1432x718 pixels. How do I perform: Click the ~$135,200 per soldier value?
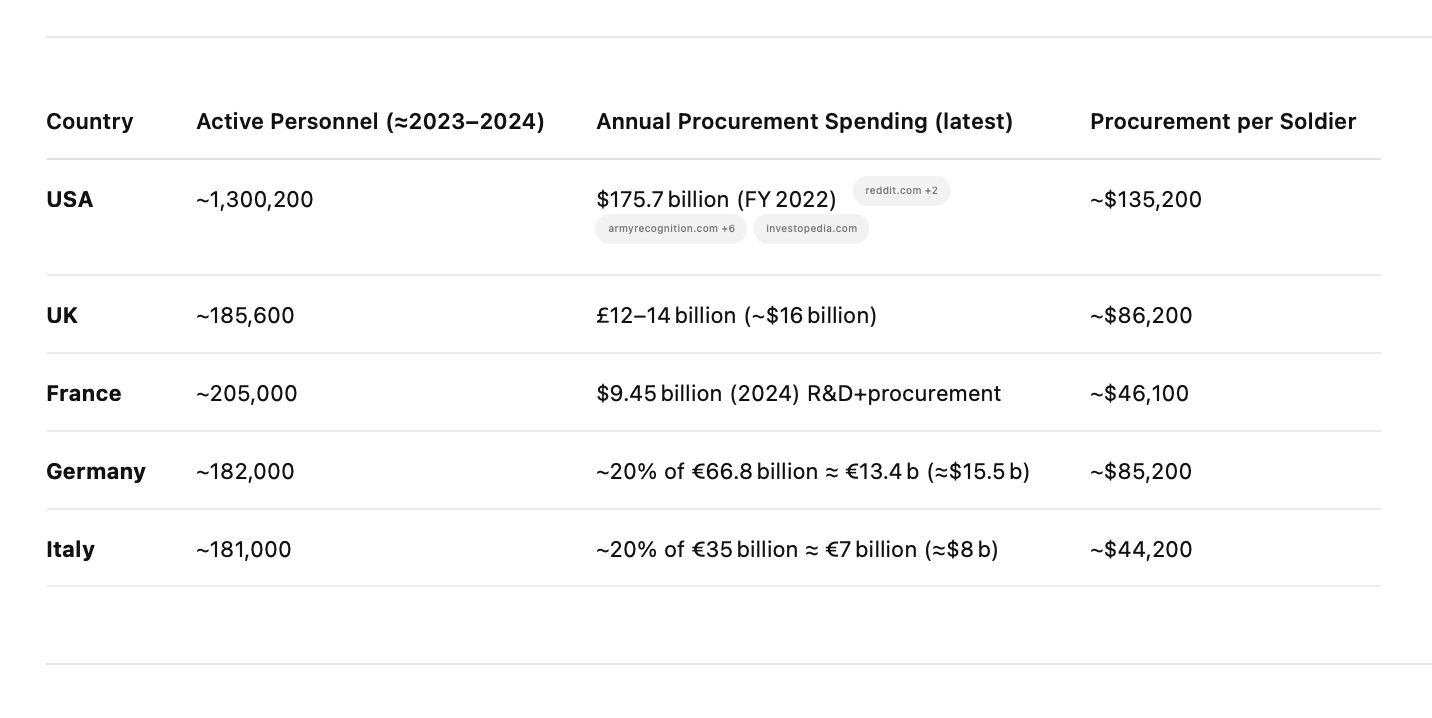point(1146,199)
